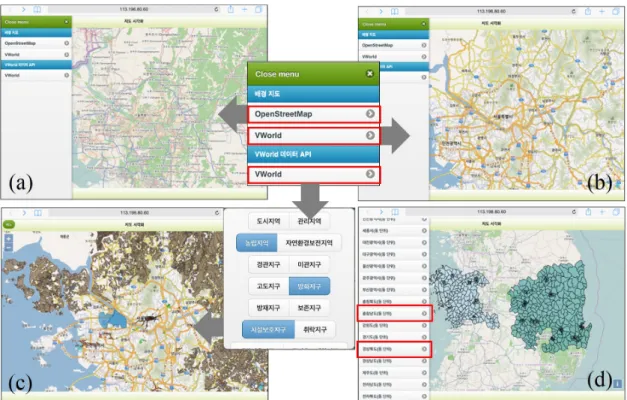Click forward arrow in panel (a) browser toolbar

pyautogui.click(x=24, y=10)
